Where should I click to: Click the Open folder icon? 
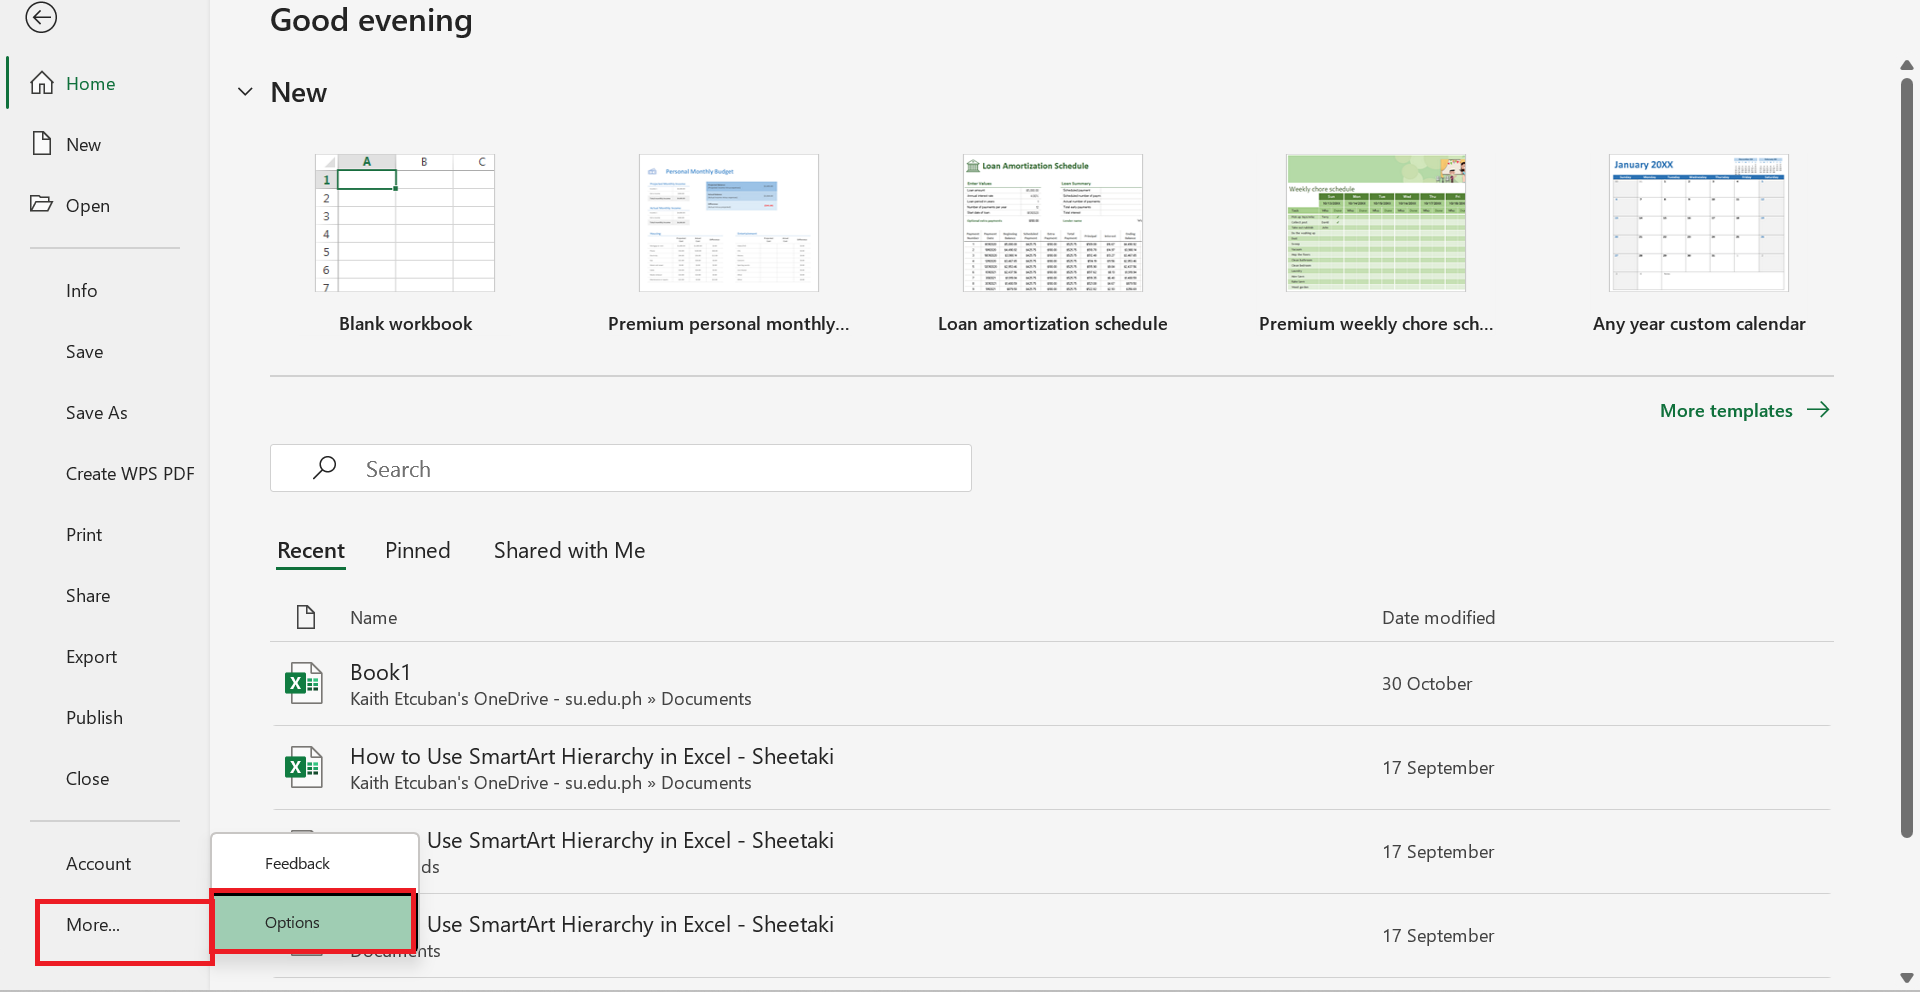click(x=42, y=204)
